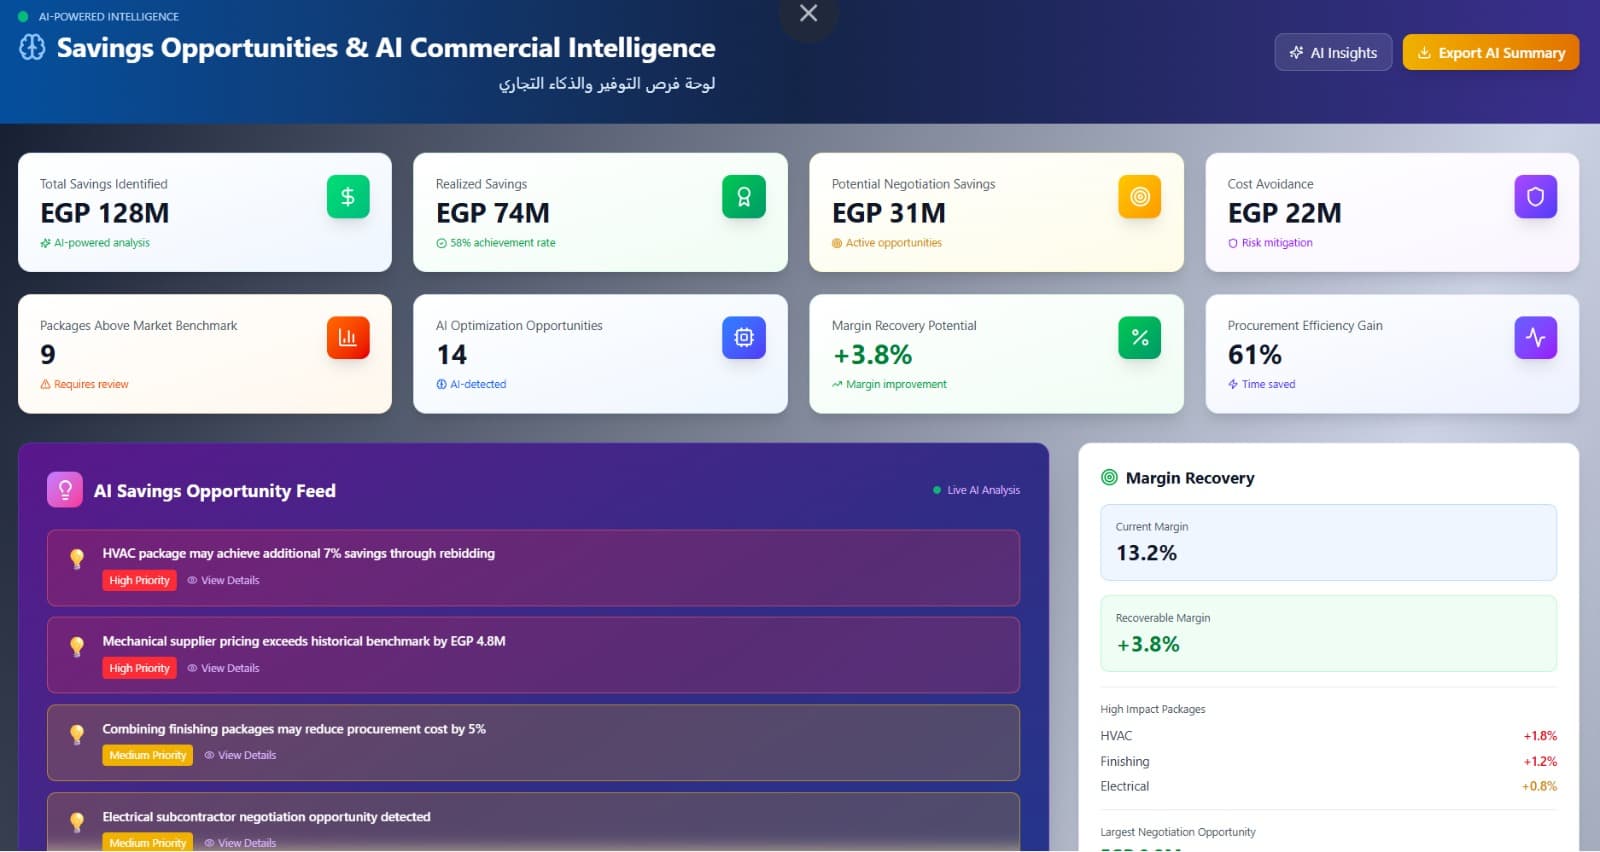Select the Recoverable Margin +3.8% box
The image size is (1600, 852).
(x=1328, y=634)
